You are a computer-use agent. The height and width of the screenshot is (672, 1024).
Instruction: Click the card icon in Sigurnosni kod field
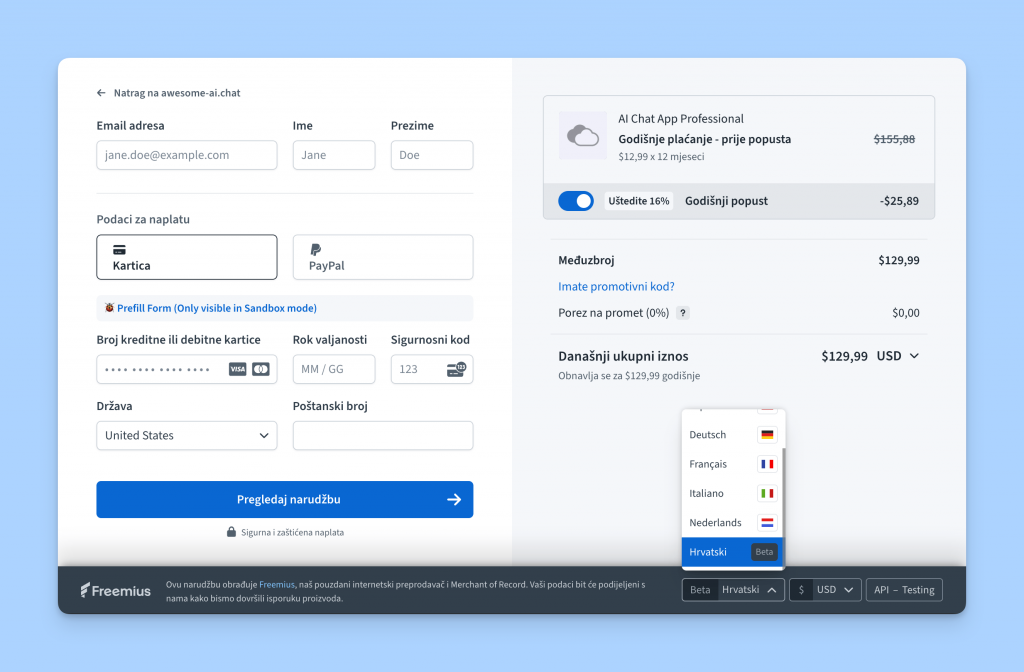457,370
